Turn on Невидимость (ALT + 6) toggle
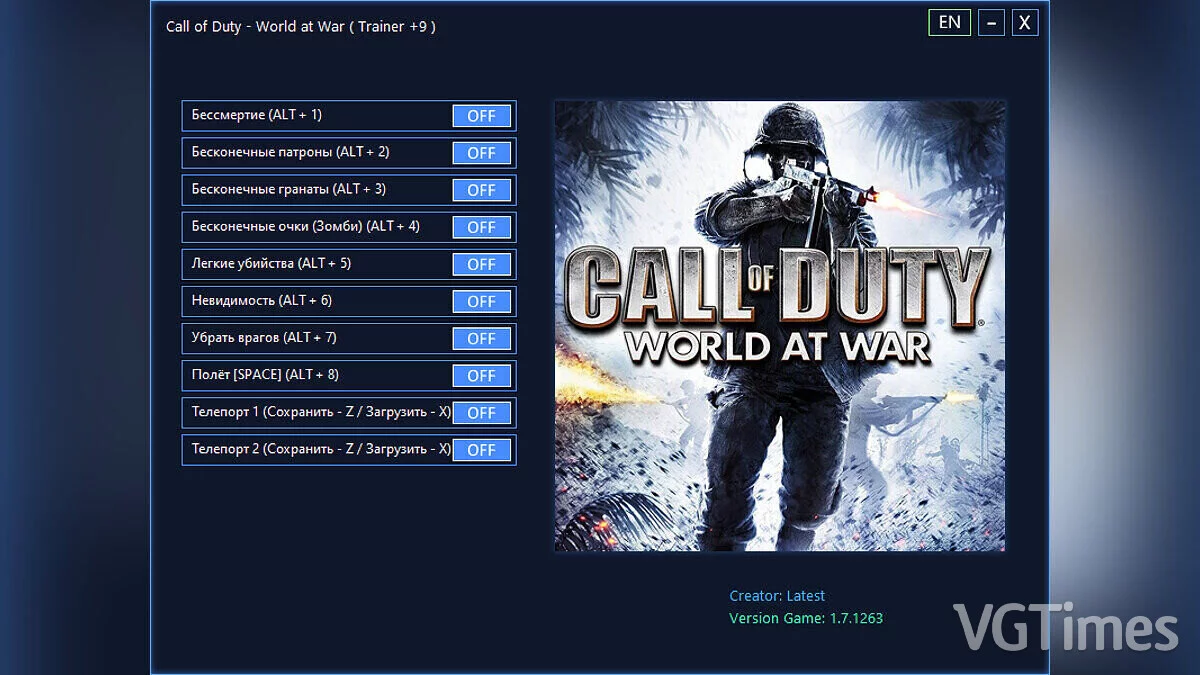The height and width of the screenshot is (675, 1200). (481, 301)
